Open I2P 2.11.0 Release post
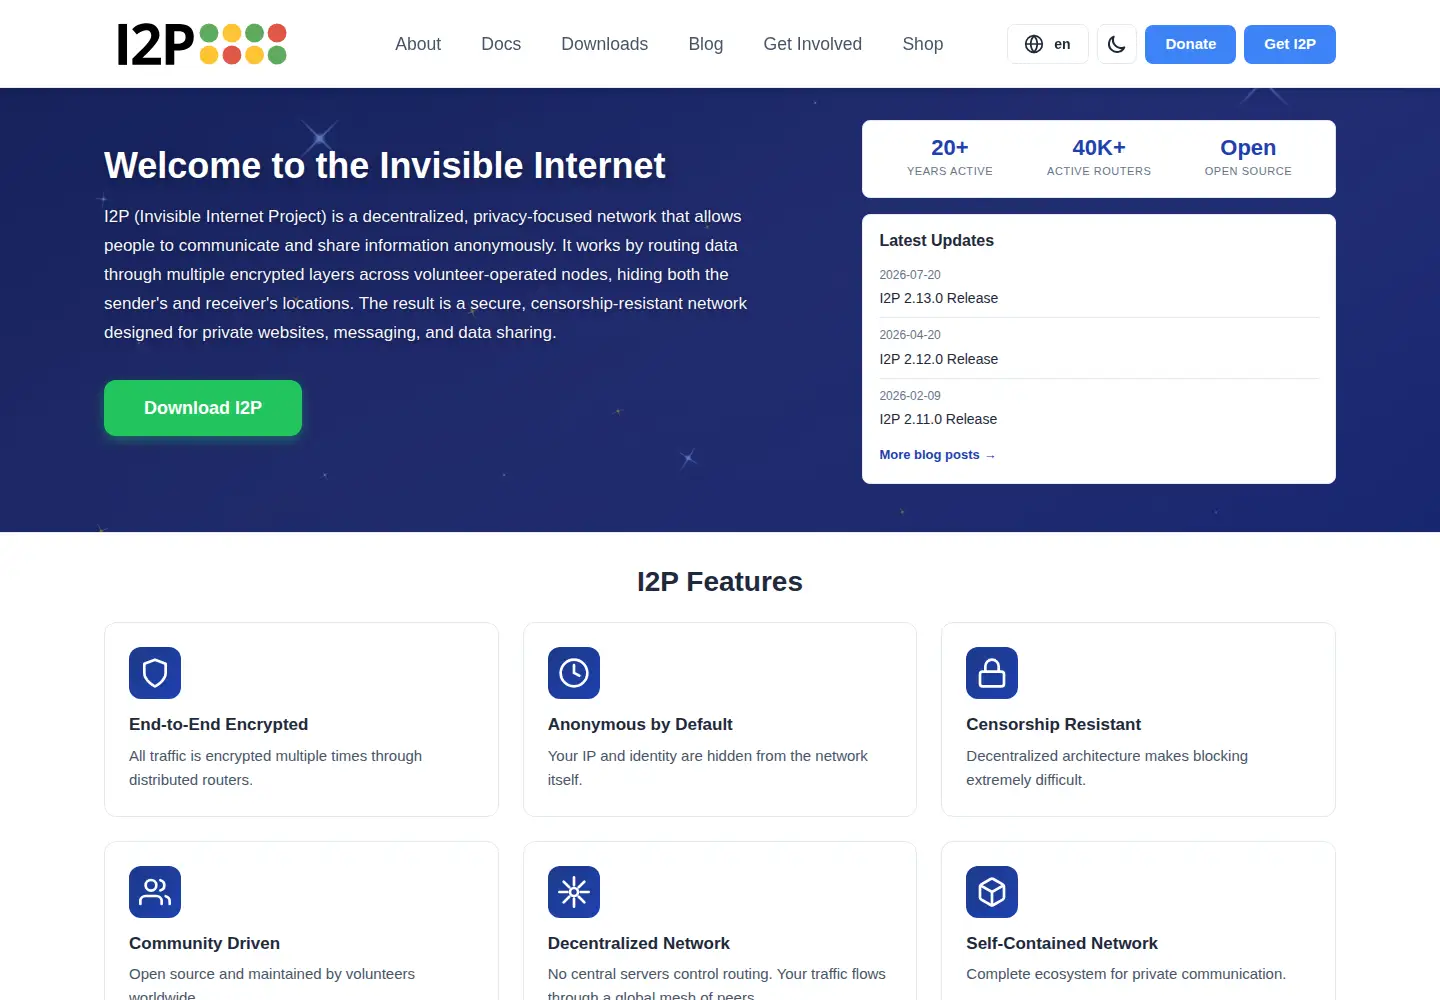The width and height of the screenshot is (1440, 1000). pyautogui.click(x=938, y=419)
